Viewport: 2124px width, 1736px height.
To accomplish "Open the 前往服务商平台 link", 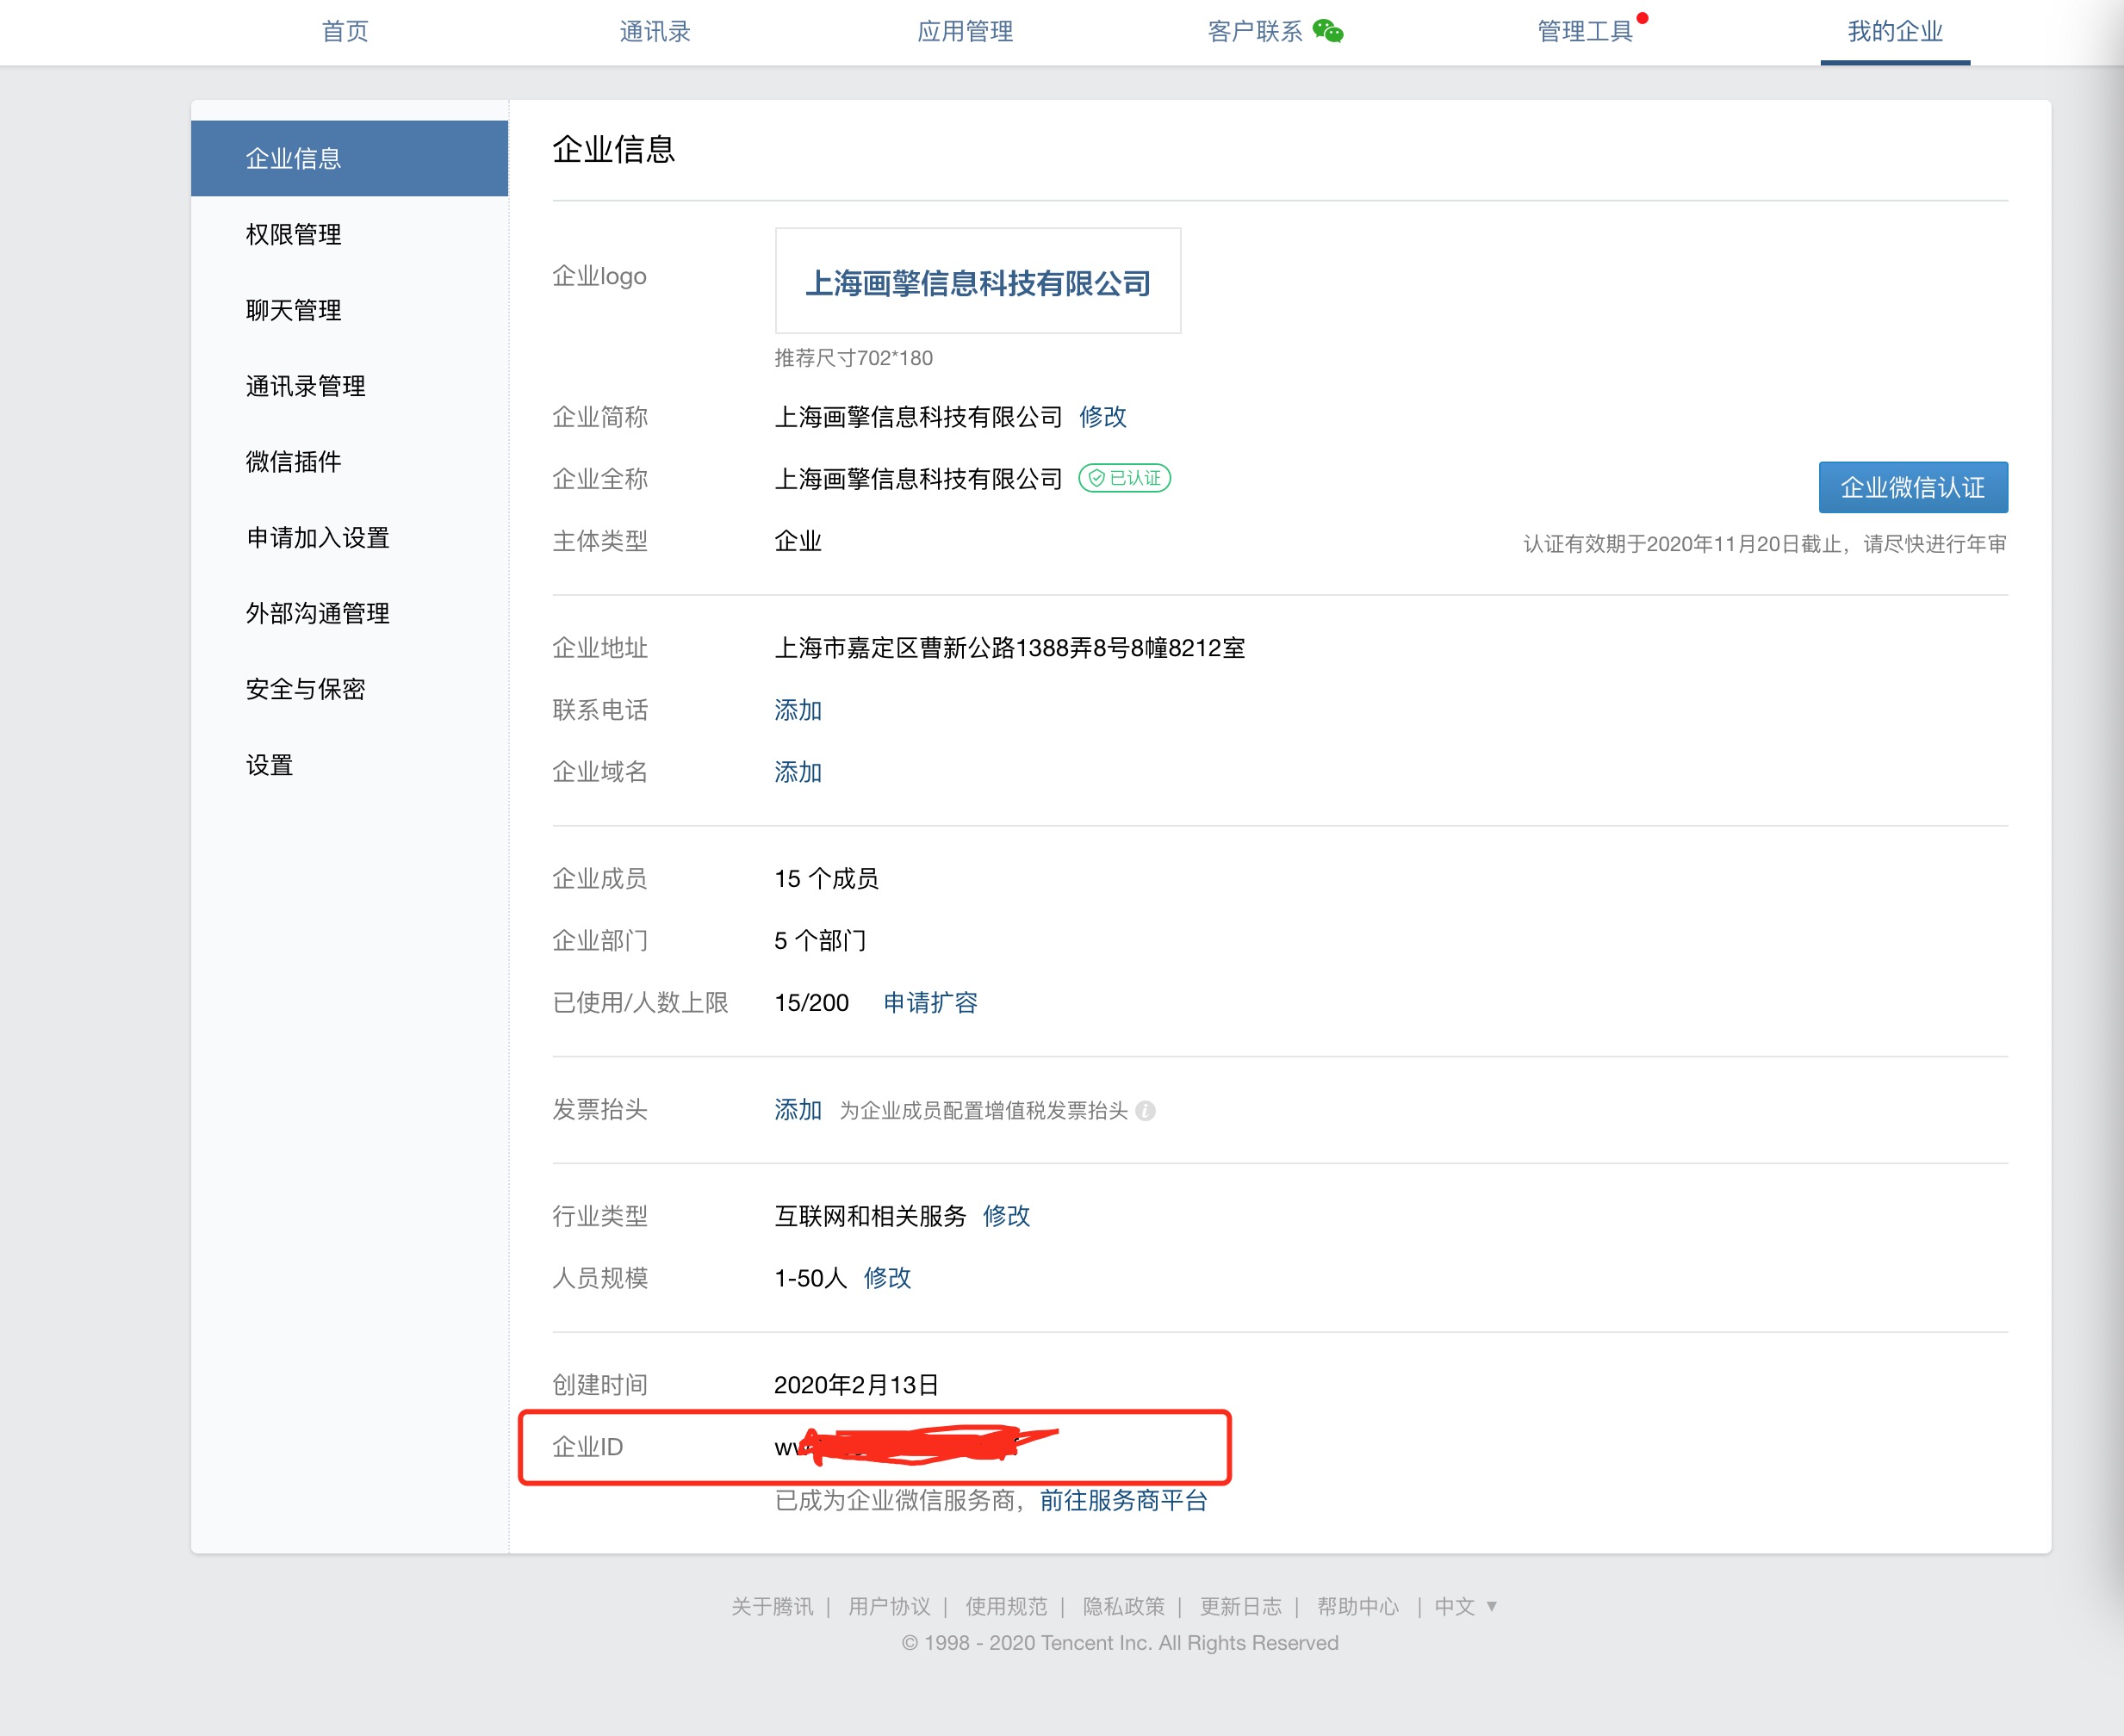I will coord(1123,1500).
